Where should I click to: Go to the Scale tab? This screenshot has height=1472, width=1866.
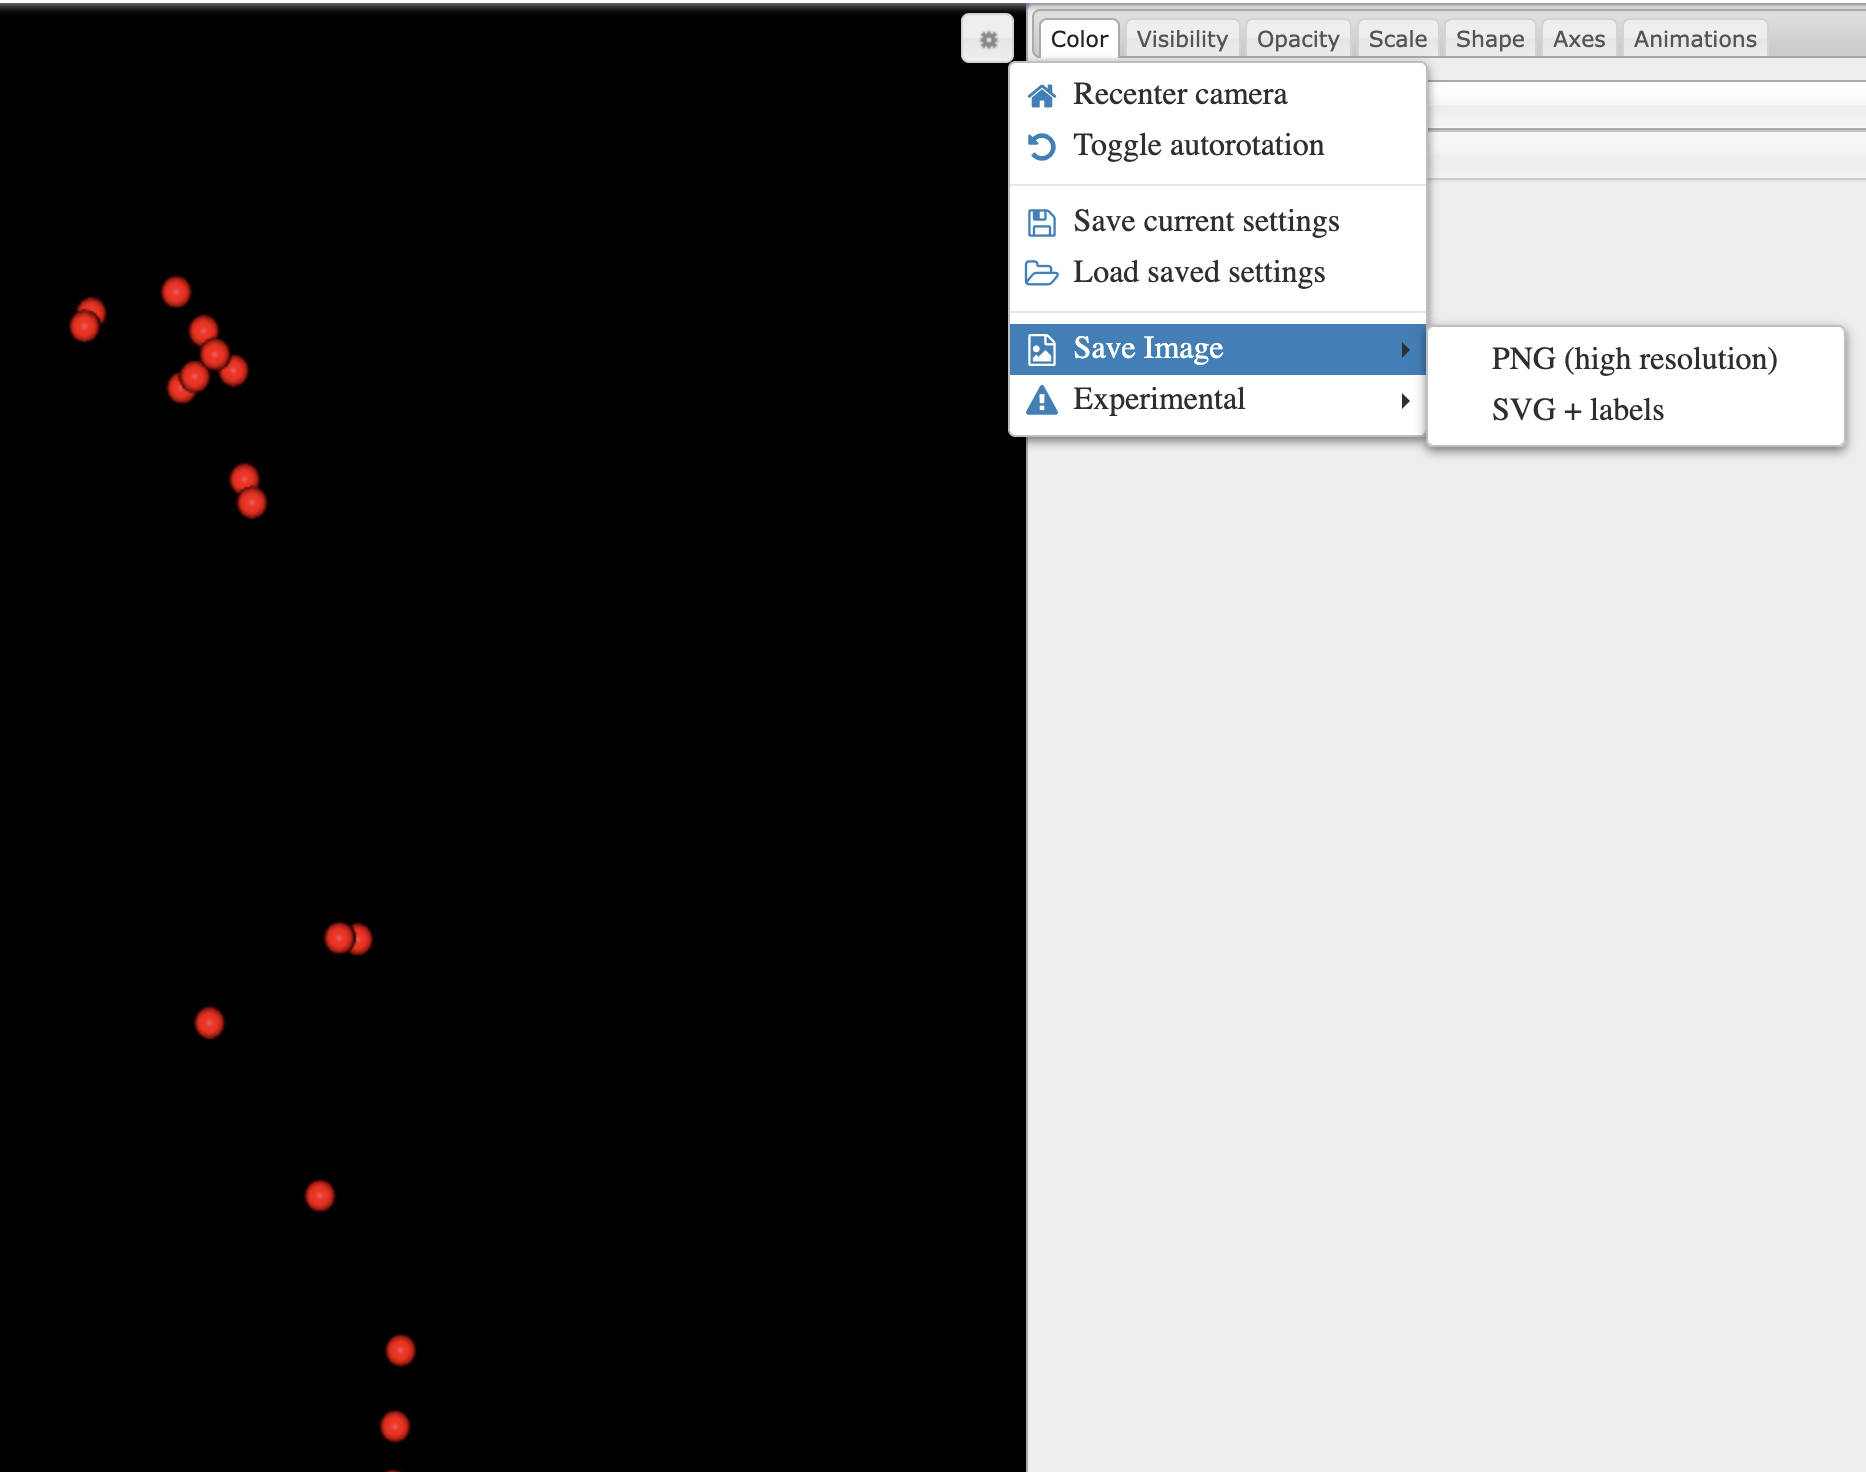click(x=1397, y=39)
